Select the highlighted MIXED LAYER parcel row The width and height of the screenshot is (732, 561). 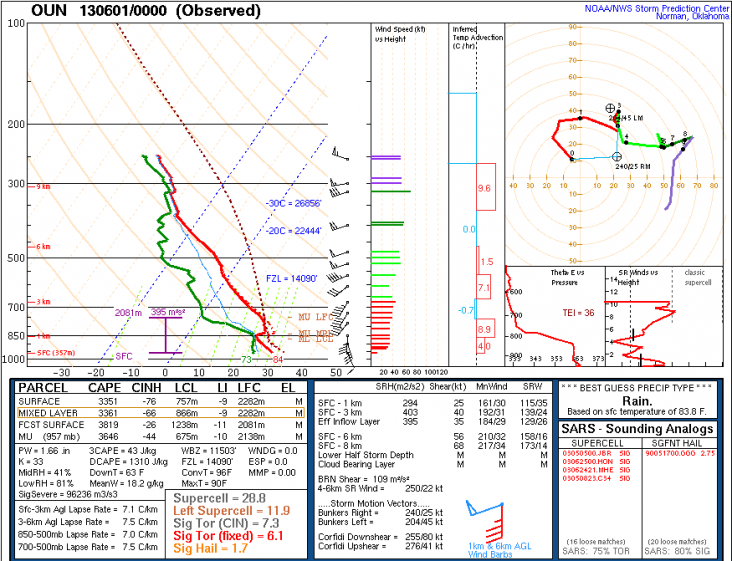150,411
